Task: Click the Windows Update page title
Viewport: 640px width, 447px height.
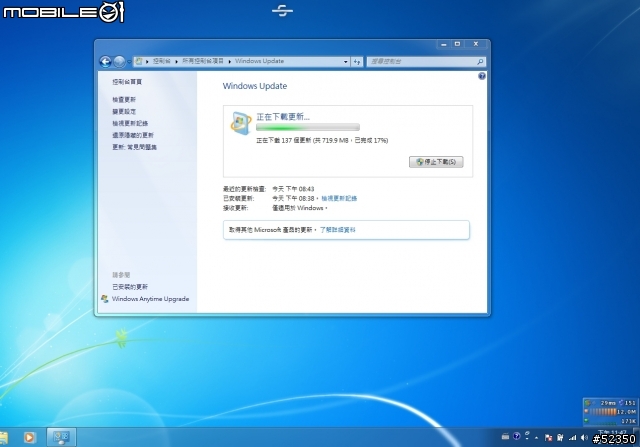Action: coord(255,86)
